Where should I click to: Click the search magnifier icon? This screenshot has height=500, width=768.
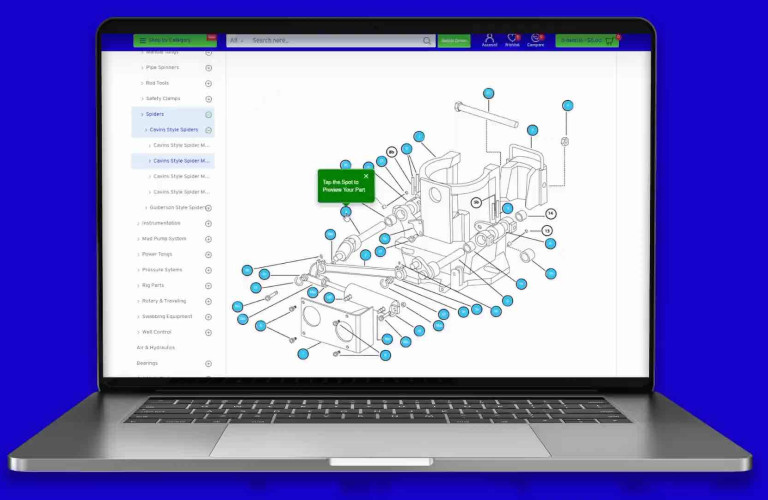coord(427,41)
